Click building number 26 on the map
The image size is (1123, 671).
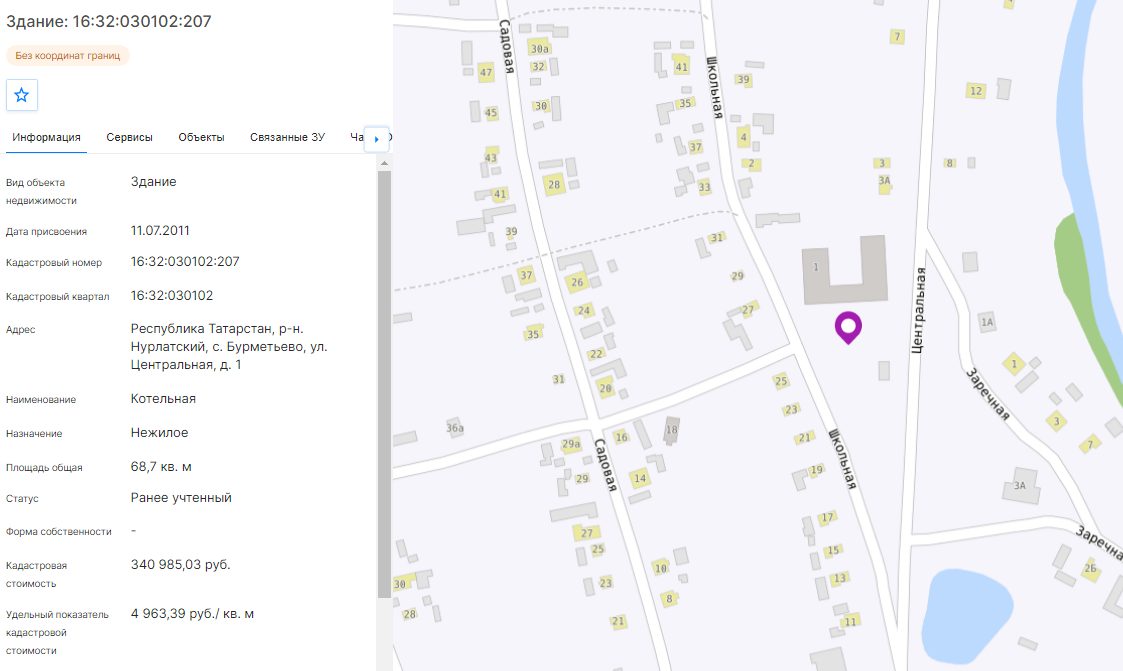click(x=577, y=282)
